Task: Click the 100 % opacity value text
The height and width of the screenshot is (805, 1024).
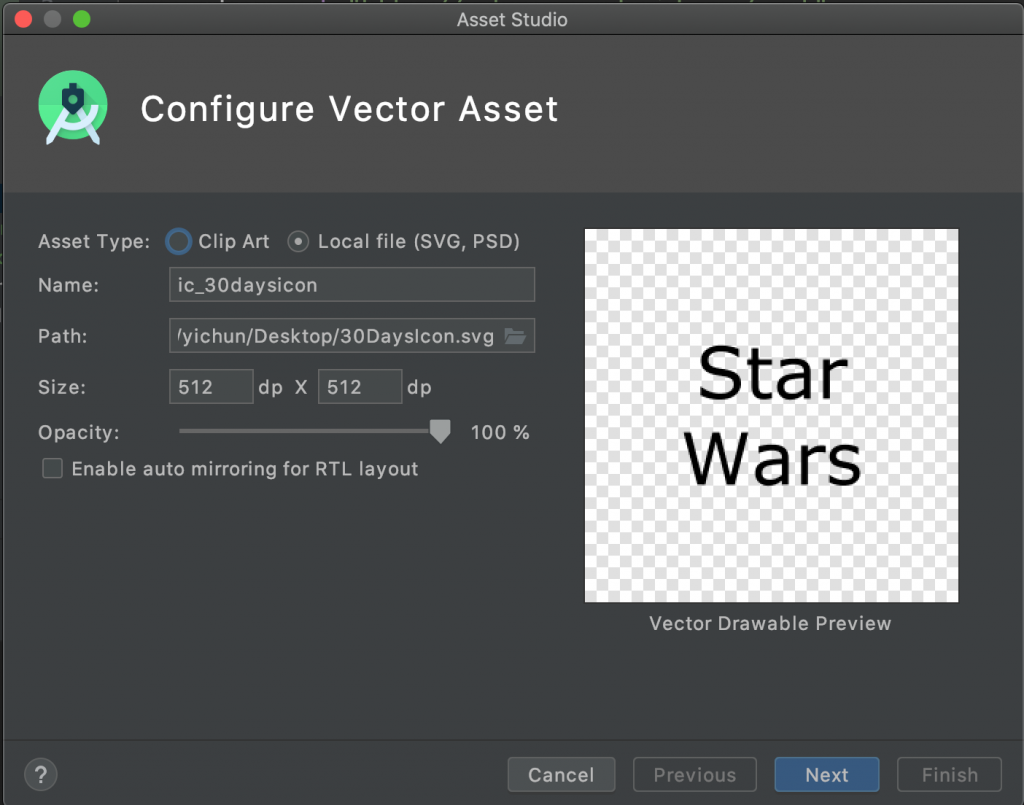Action: tap(500, 432)
